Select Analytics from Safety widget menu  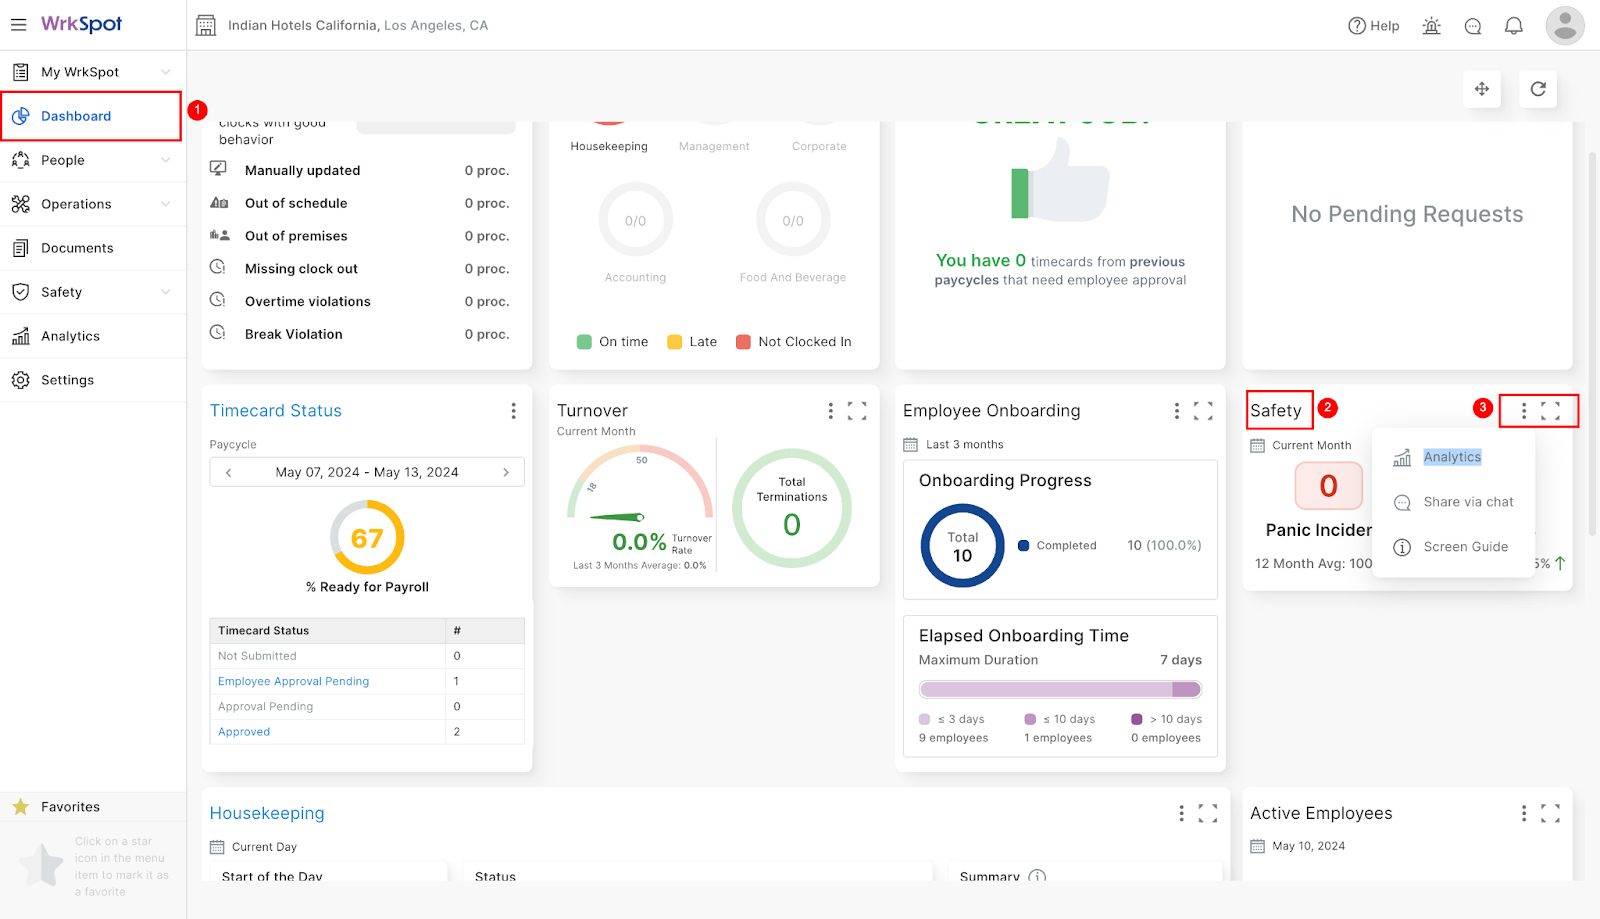[x=1452, y=457]
